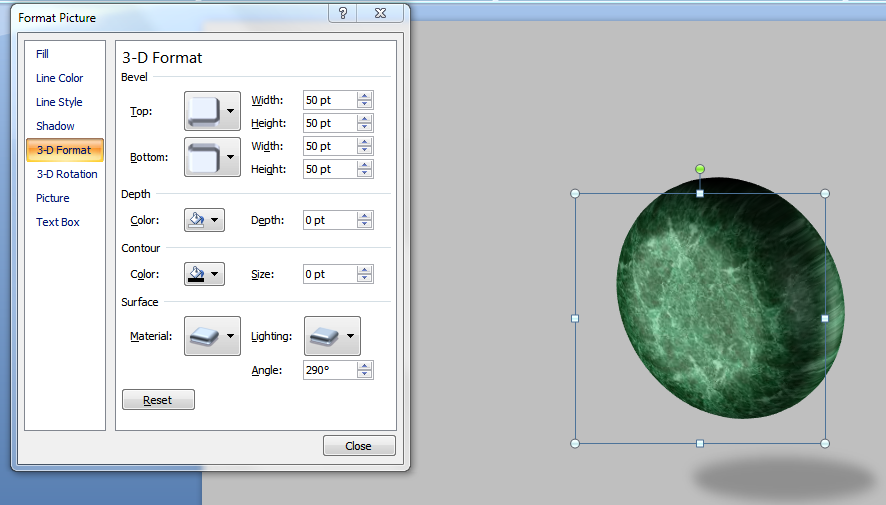Click the Bottom bevel Width field

coord(330,146)
